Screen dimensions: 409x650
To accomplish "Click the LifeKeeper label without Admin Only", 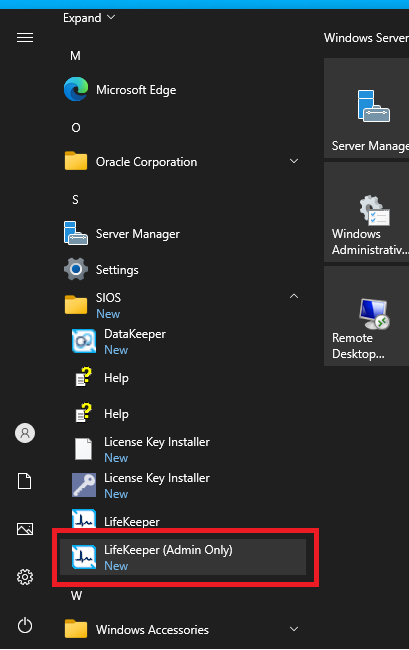I will 131,521.
